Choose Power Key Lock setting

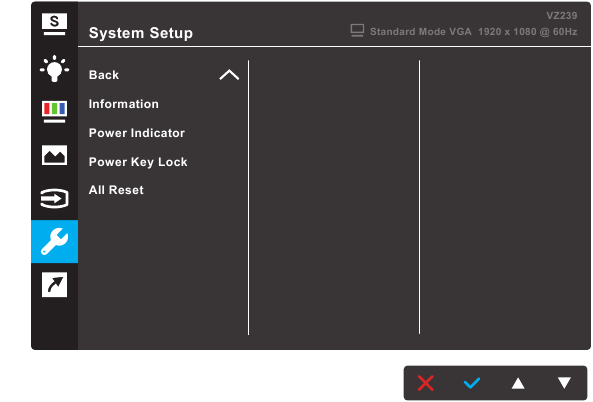(138, 162)
